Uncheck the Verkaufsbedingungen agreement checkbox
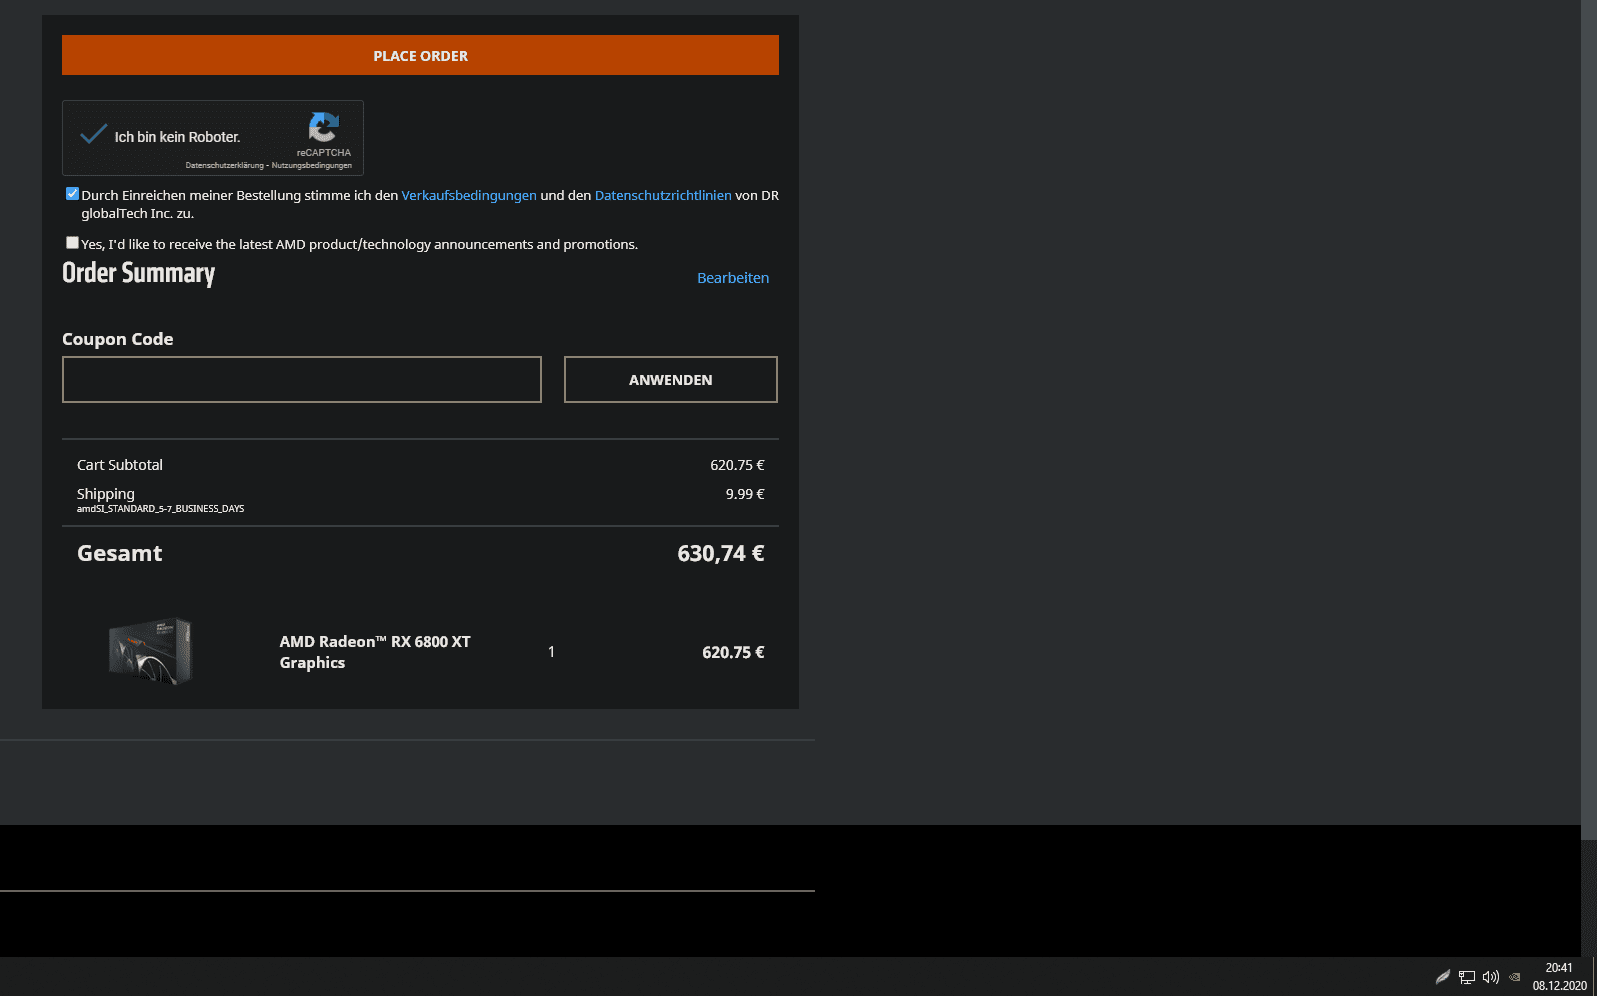This screenshot has width=1597, height=996. (72, 194)
